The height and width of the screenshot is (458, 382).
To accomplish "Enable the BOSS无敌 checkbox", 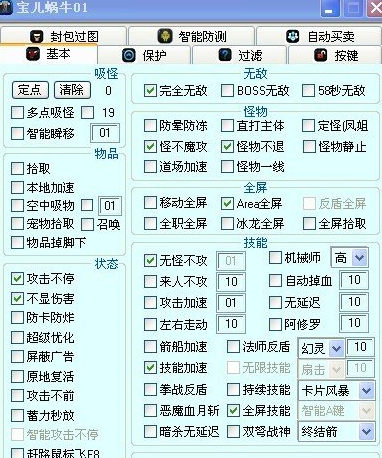I will (227, 90).
